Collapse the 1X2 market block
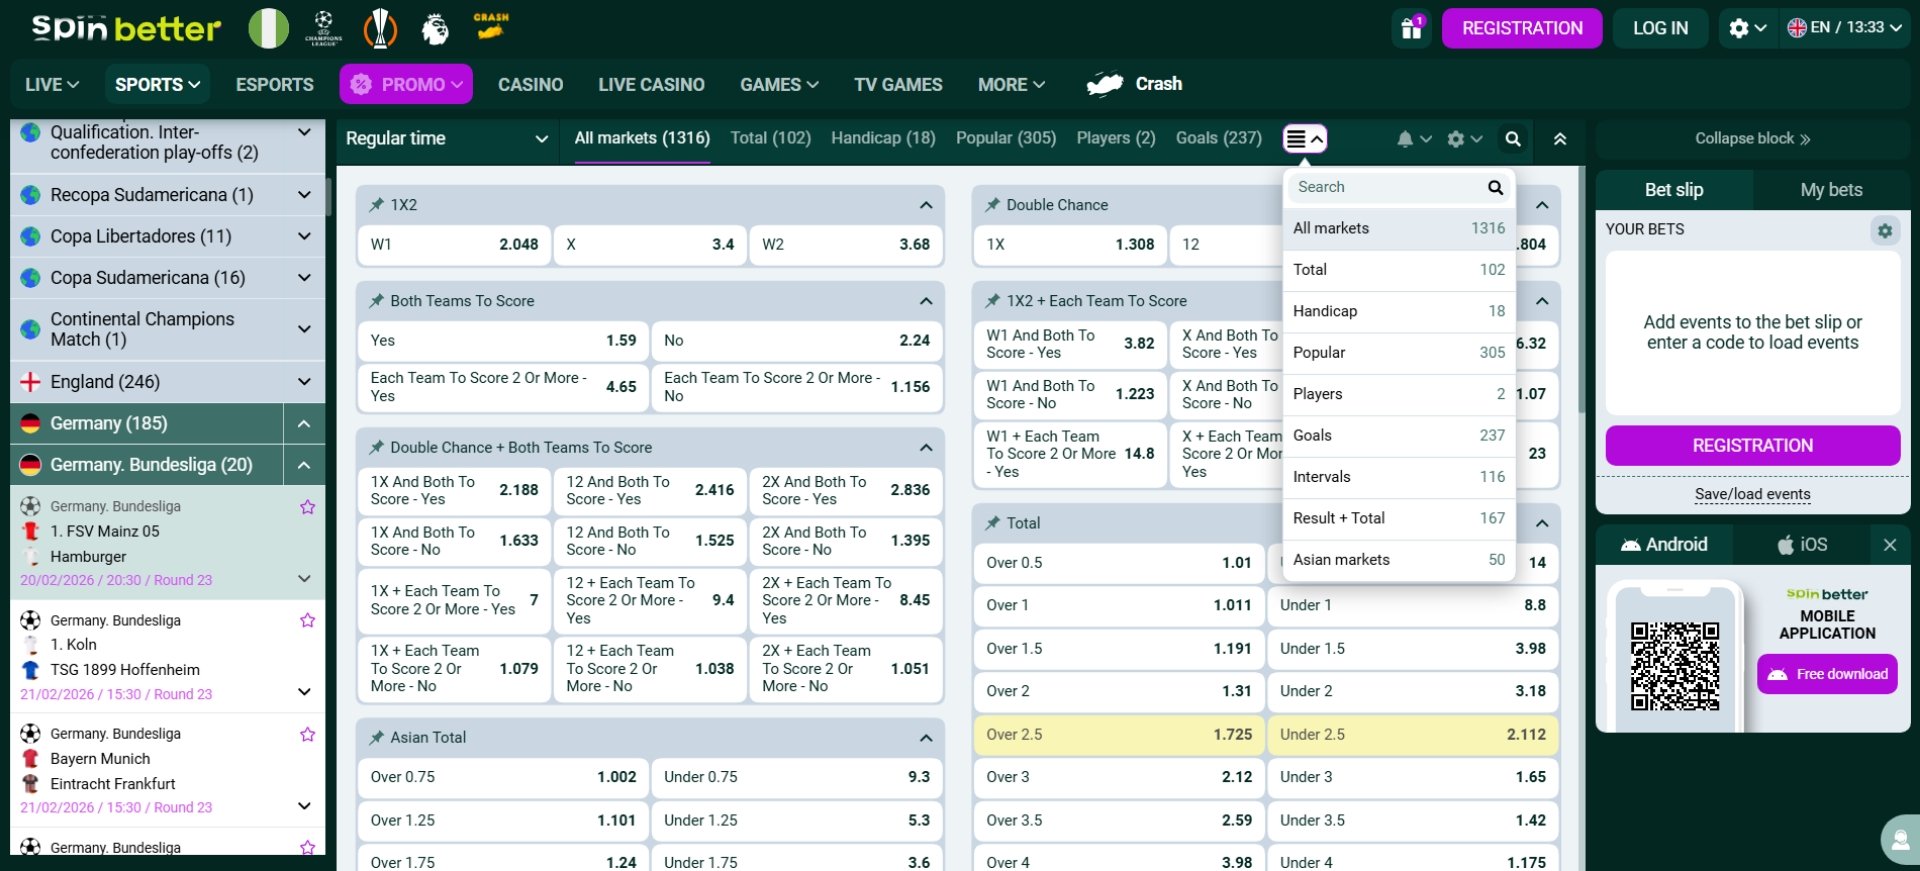Viewport: 1920px width, 871px height. click(x=926, y=205)
